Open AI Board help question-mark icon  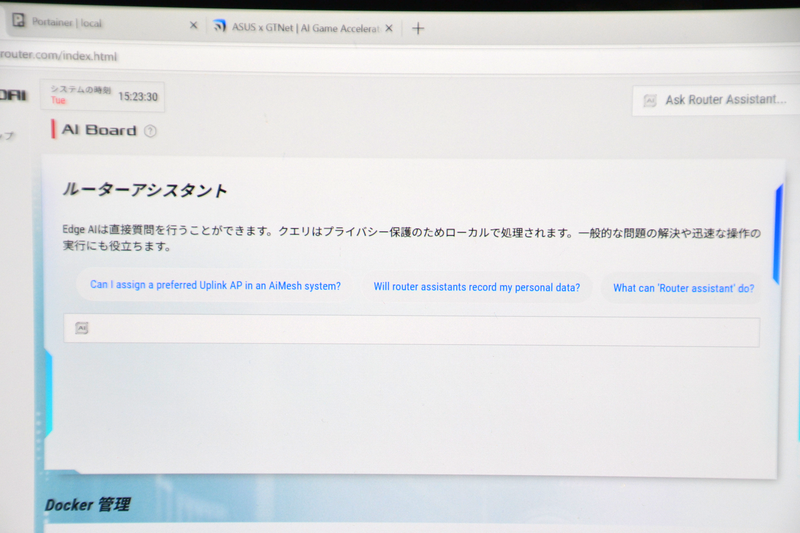tap(150, 131)
